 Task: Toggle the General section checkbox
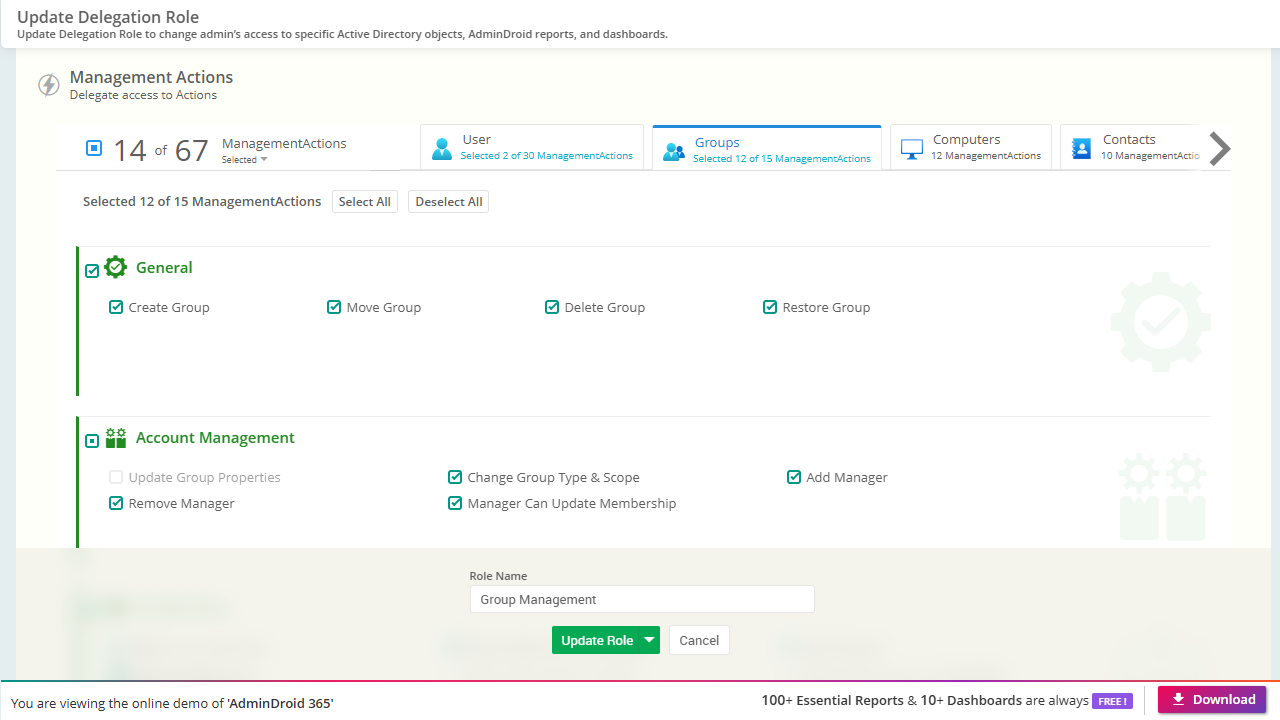92,271
